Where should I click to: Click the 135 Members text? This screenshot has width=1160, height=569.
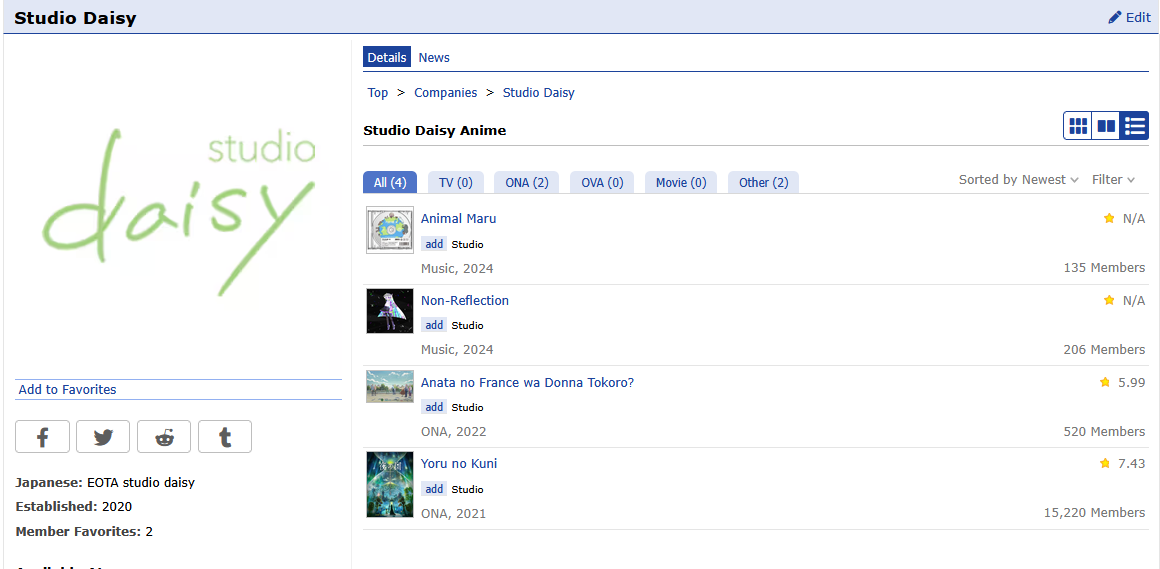(x=1105, y=267)
